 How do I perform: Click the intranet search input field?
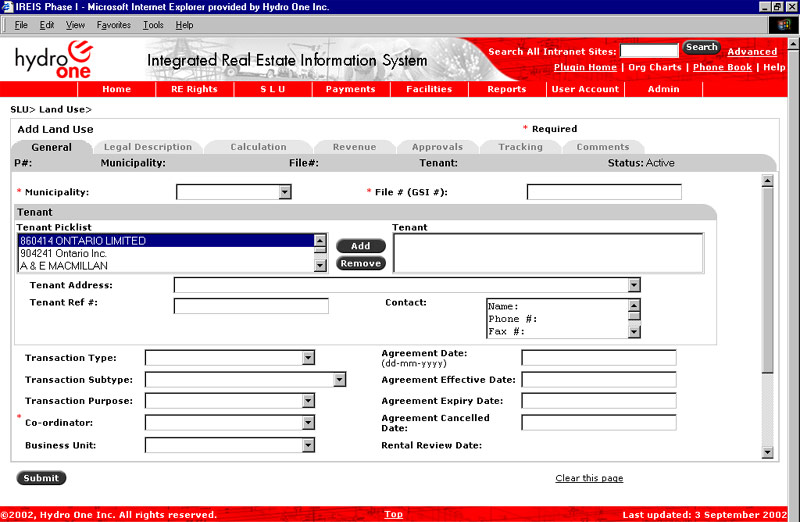tap(649, 51)
